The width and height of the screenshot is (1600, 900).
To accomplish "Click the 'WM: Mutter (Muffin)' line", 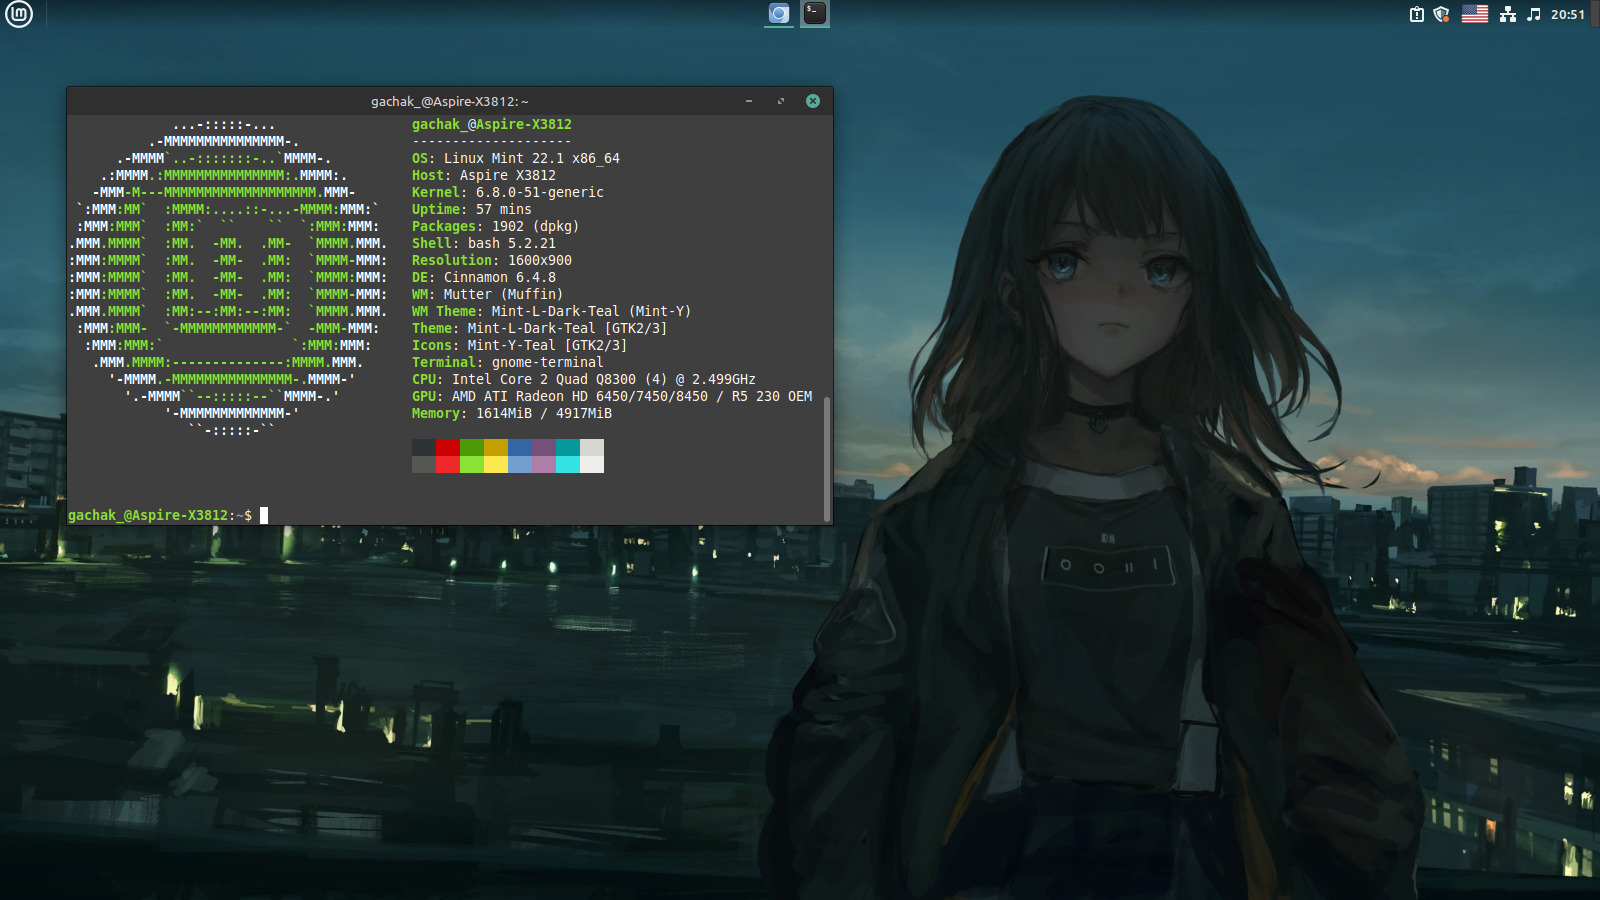I will [488, 294].
